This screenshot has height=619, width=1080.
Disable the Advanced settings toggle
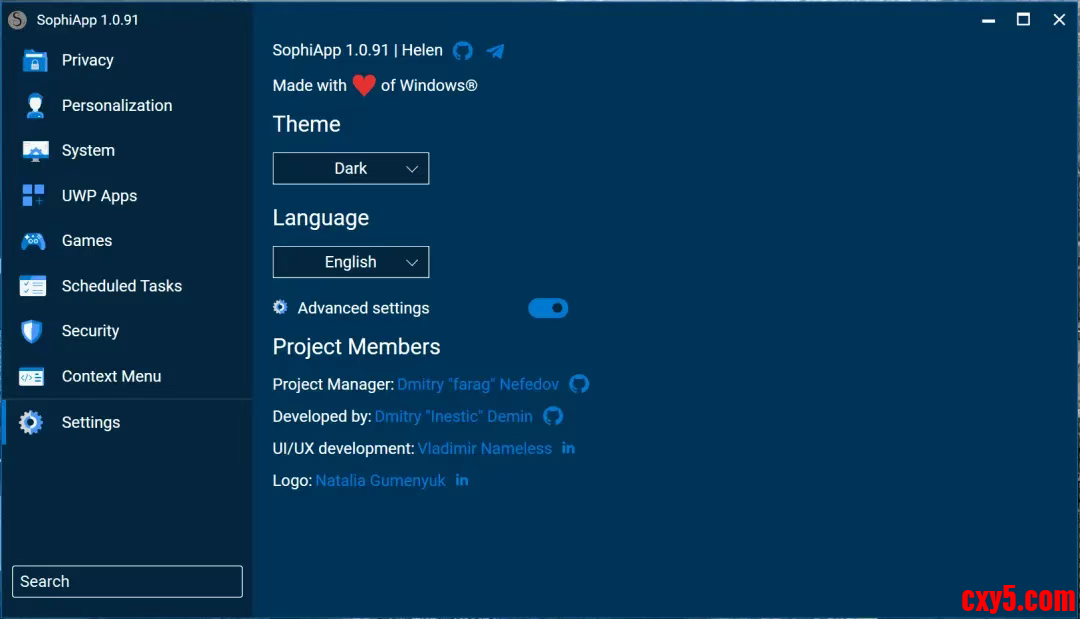point(548,308)
